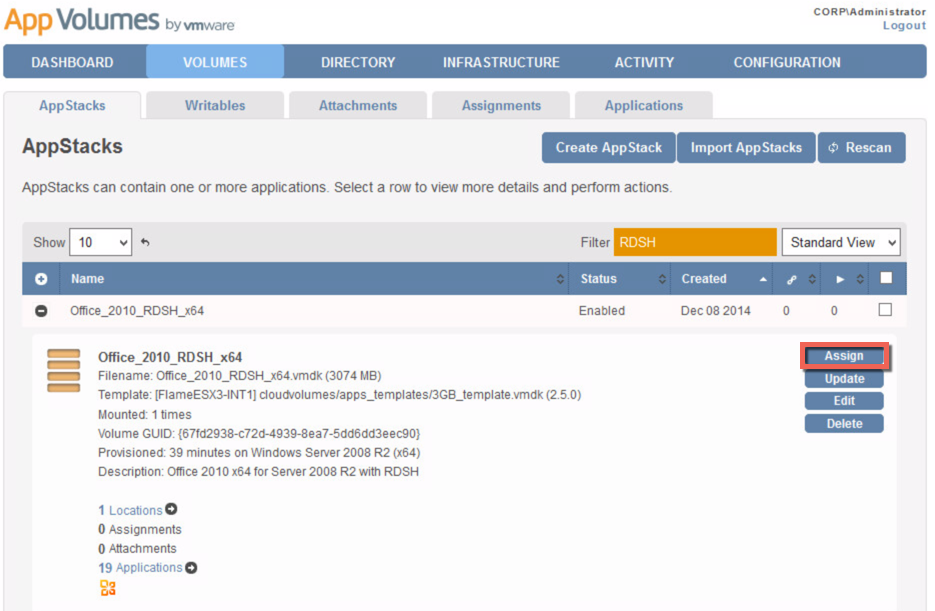Click the AppStack stacked volumes icon
Screen dimensions: 935x611
(63, 371)
